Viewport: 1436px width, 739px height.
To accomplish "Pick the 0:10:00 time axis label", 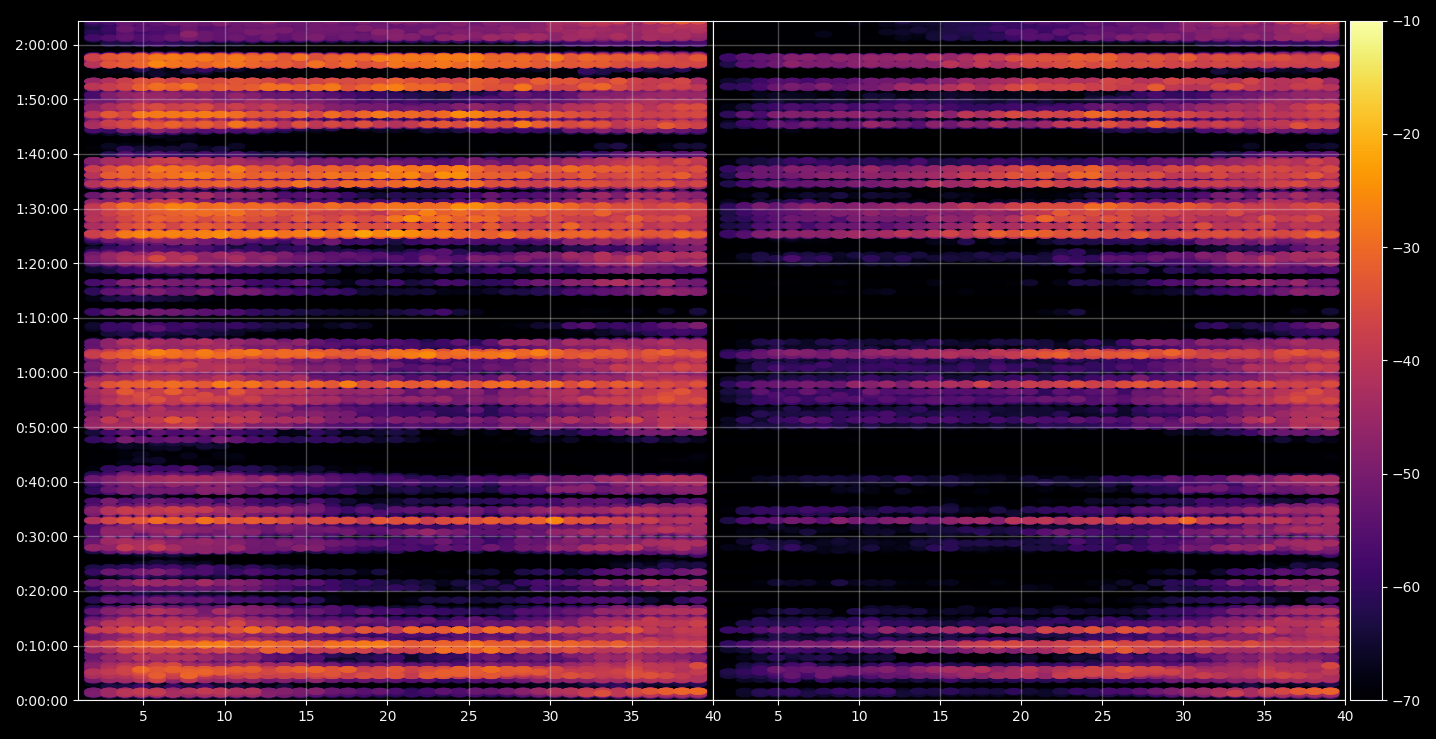I will pos(42,646).
